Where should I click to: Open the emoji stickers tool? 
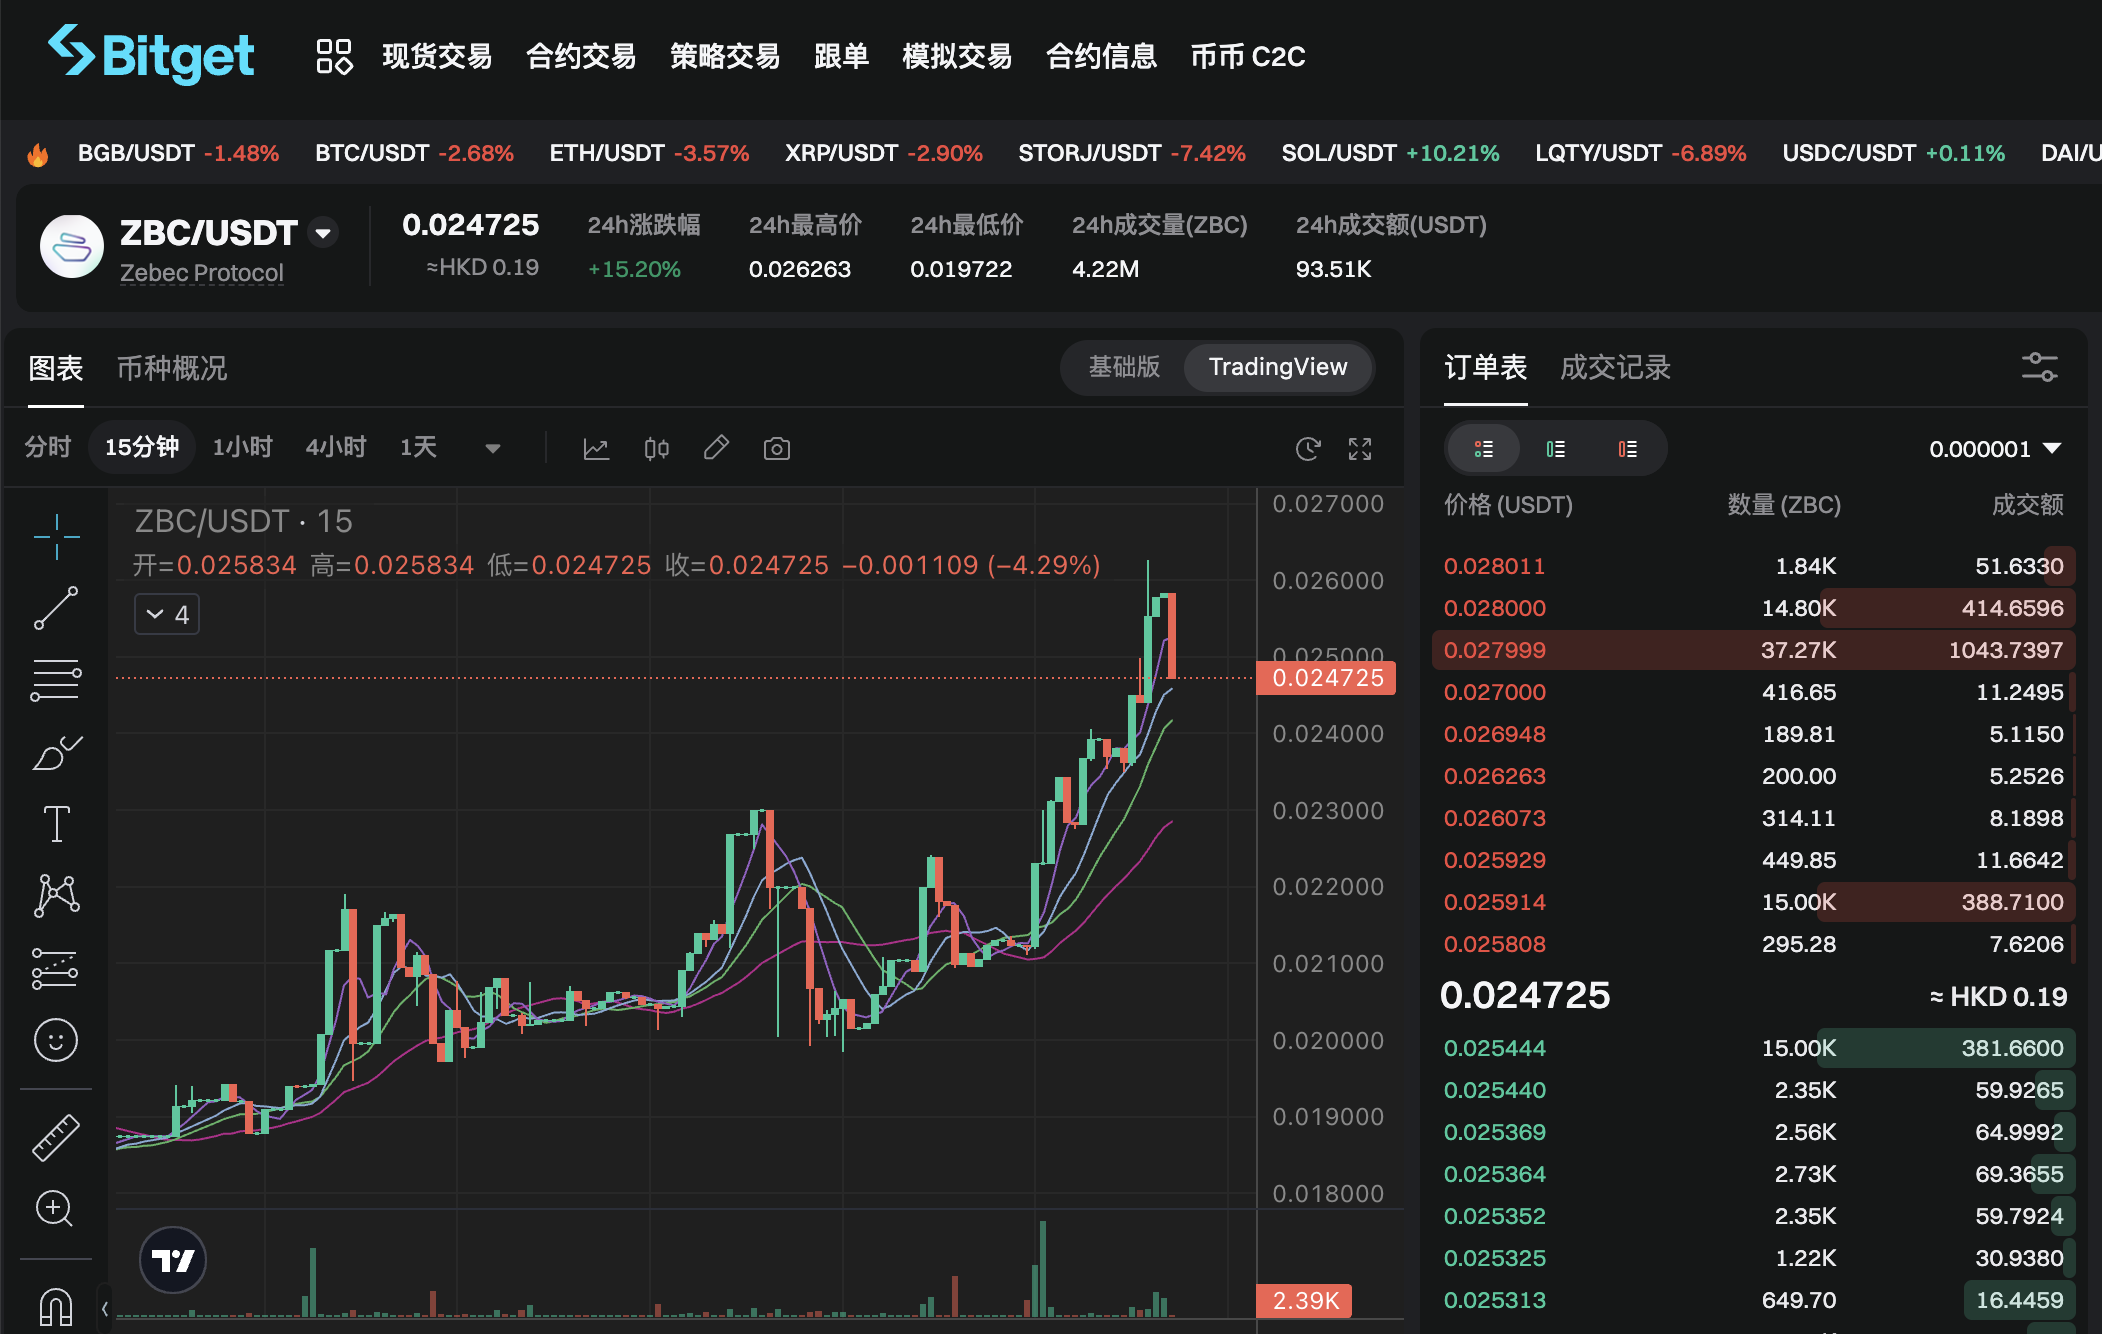(56, 1040)
